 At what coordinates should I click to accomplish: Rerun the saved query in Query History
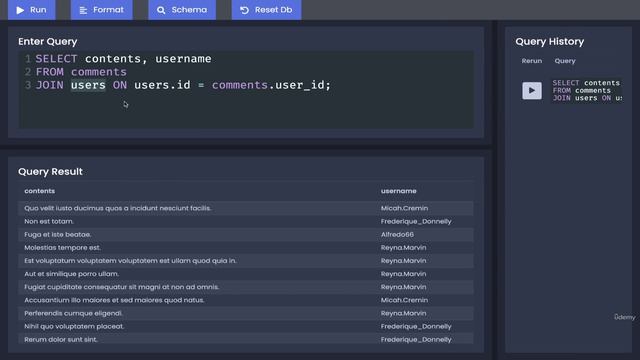[x=532, y=91]
